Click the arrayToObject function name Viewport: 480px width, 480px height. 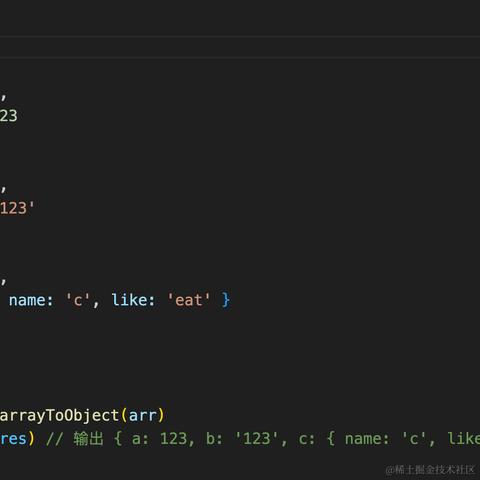point(59,416)
